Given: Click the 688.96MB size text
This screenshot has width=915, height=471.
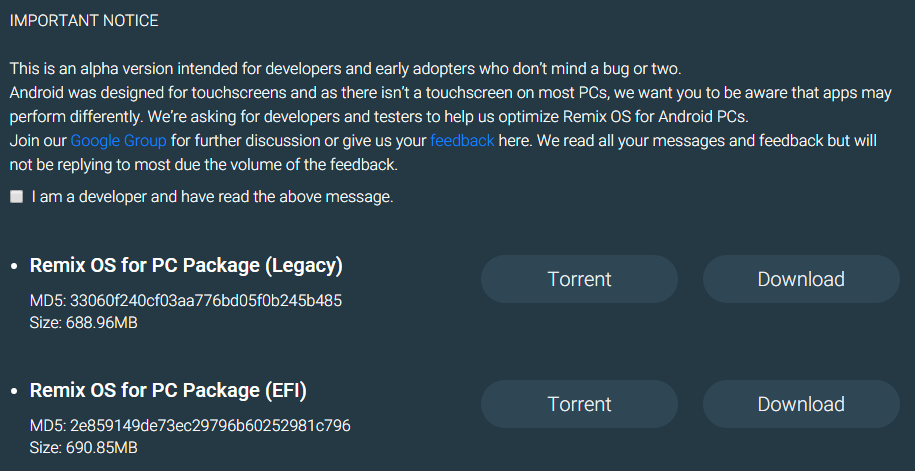Looking at the screenshot, I should (84, 322).
